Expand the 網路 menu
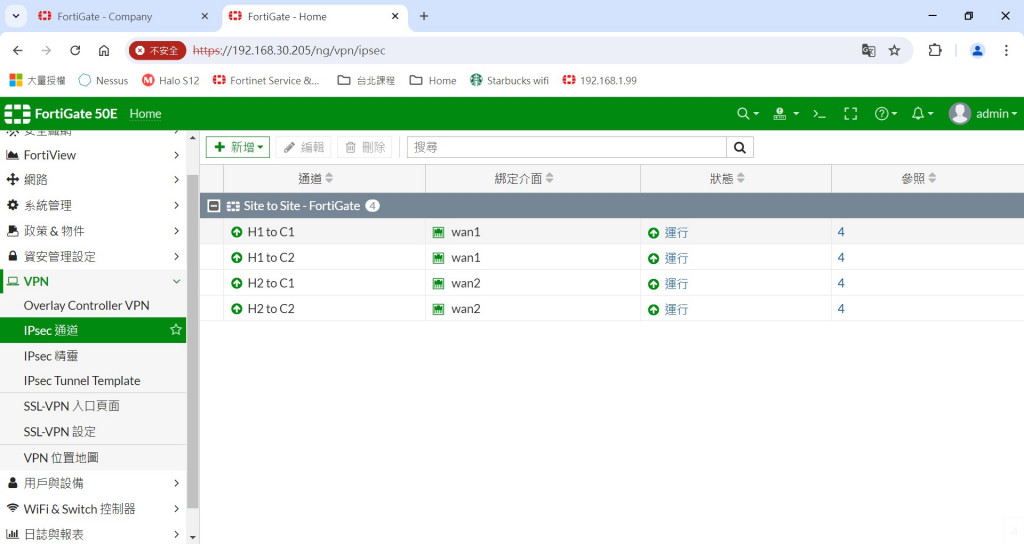The image size is (1024, 544). coord(93,180)
